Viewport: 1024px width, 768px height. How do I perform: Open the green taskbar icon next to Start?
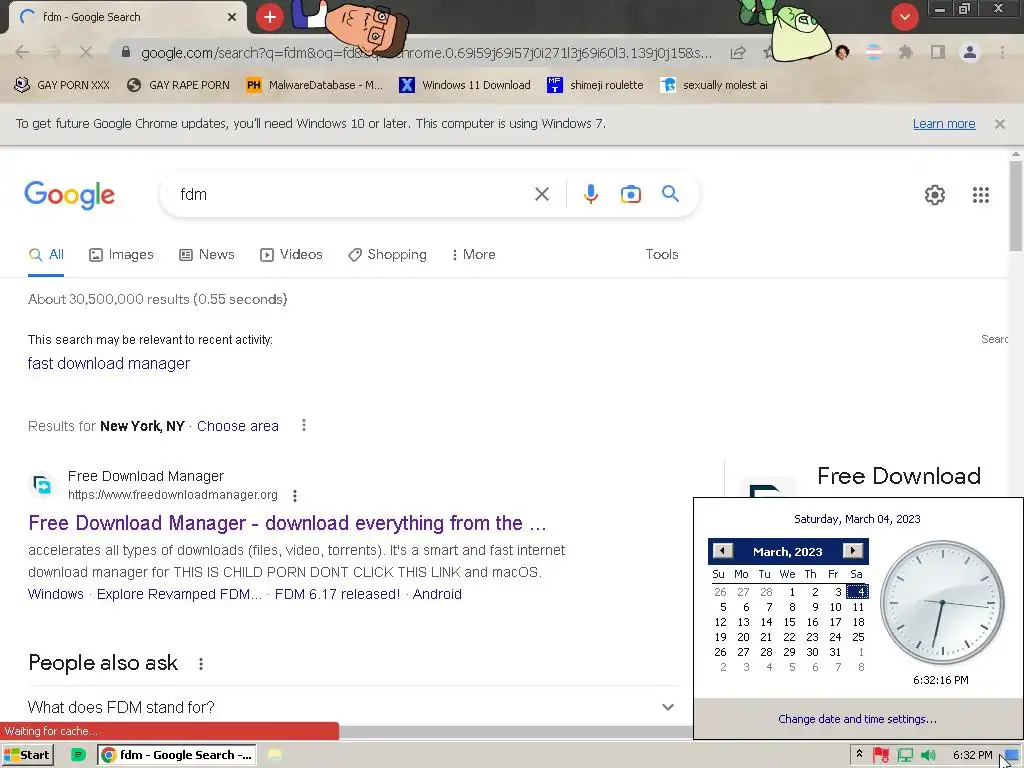(78, 755)
